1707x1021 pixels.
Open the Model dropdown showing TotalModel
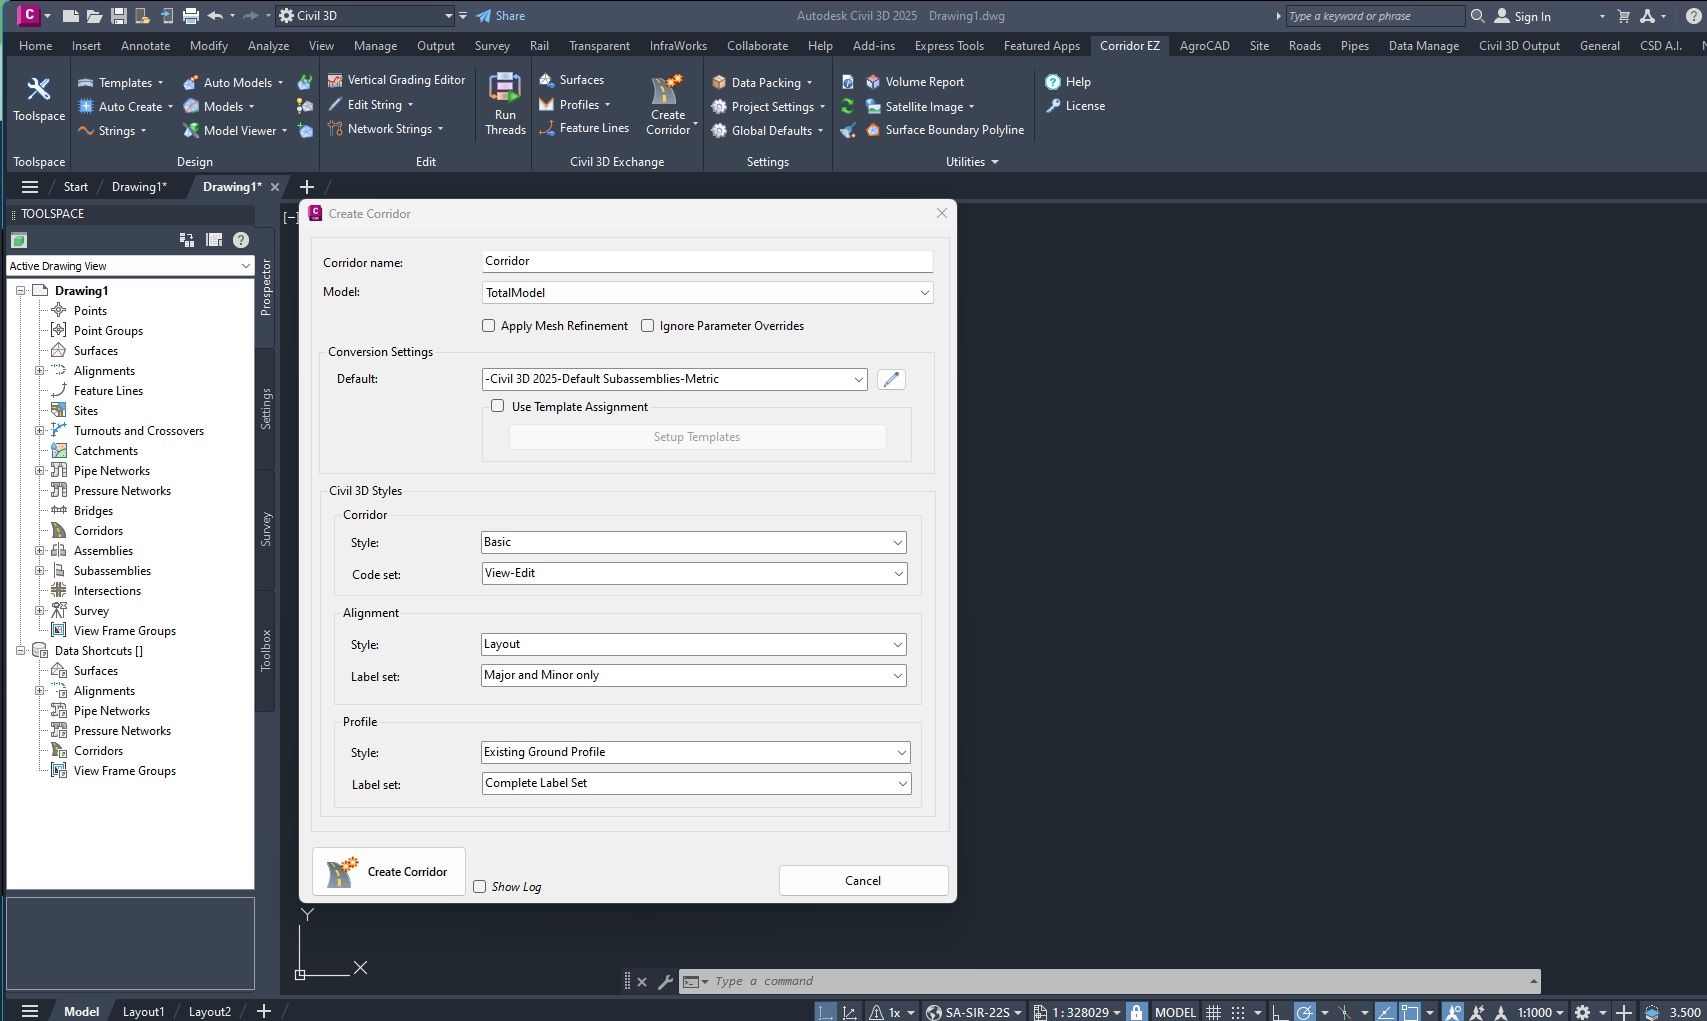[707, 293]
